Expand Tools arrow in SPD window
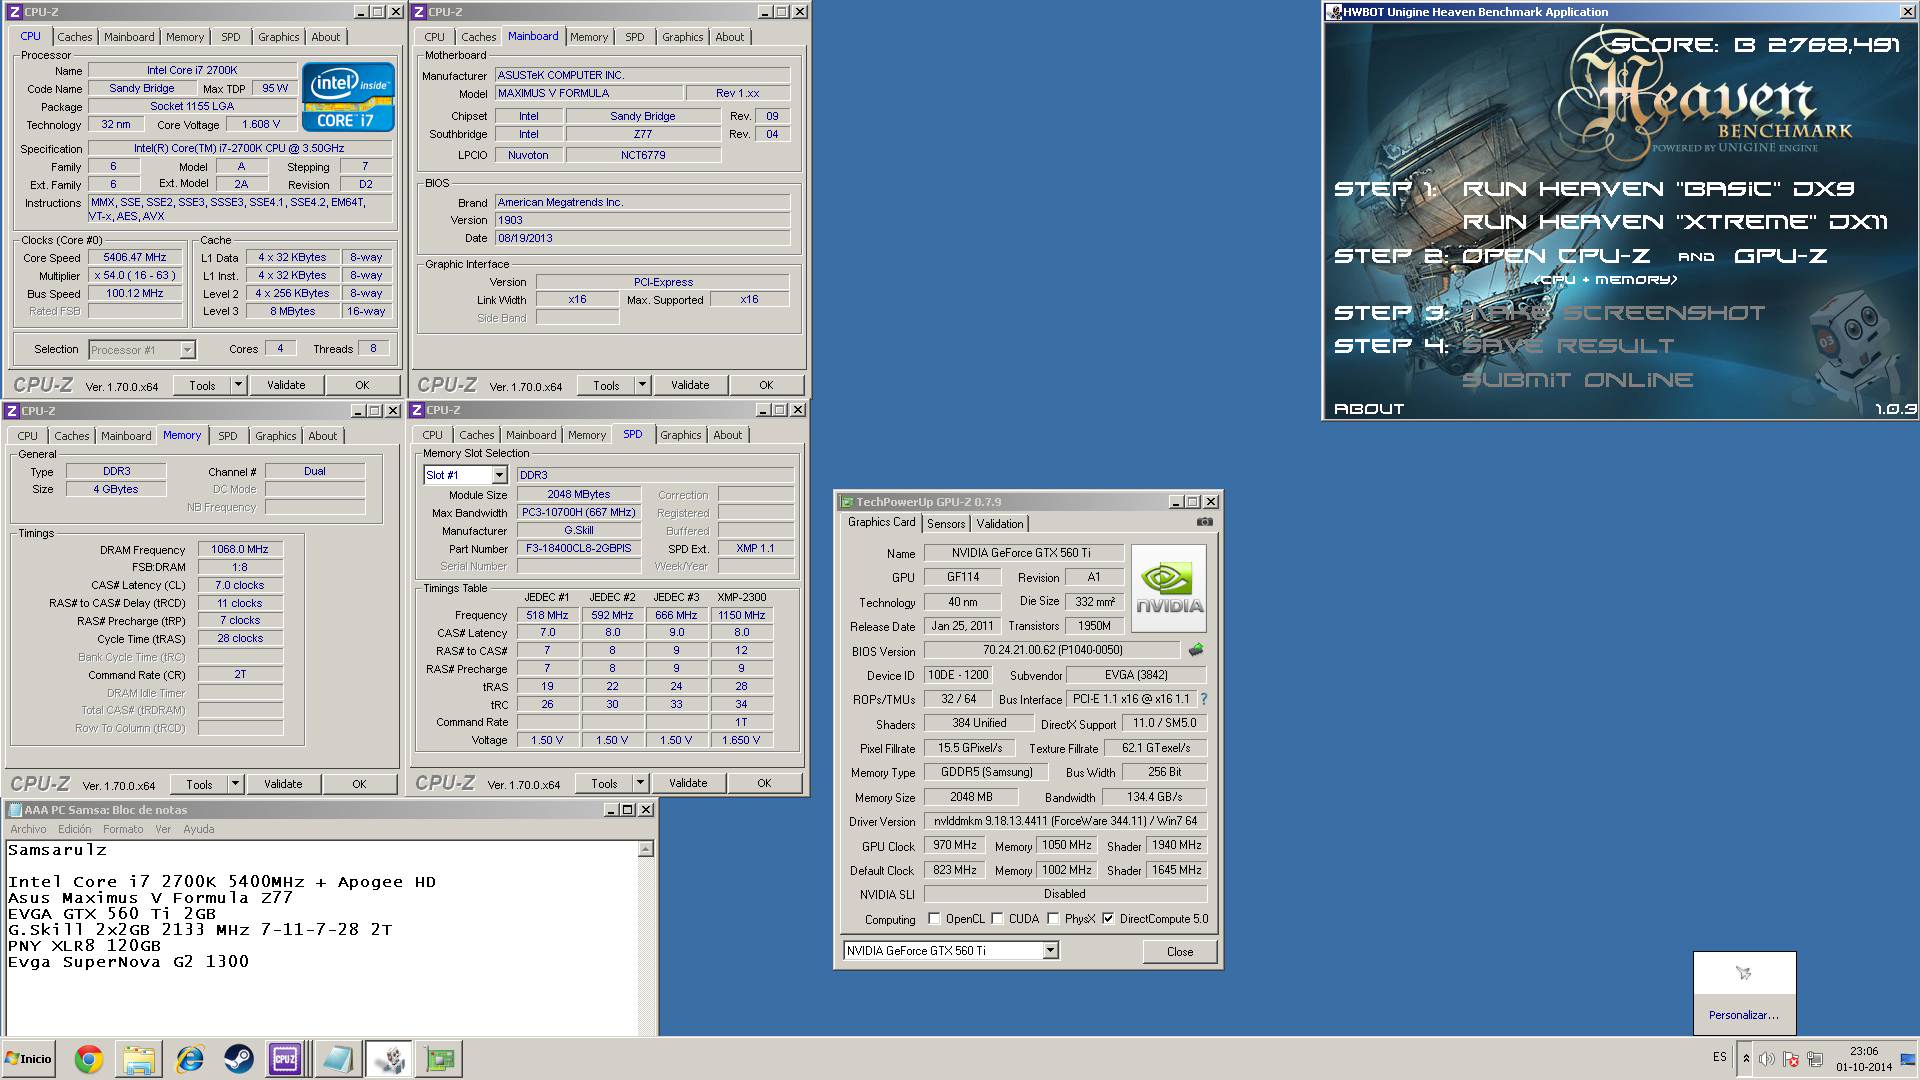Viewport: 1920px width, 1080px height. coord(640,783)
